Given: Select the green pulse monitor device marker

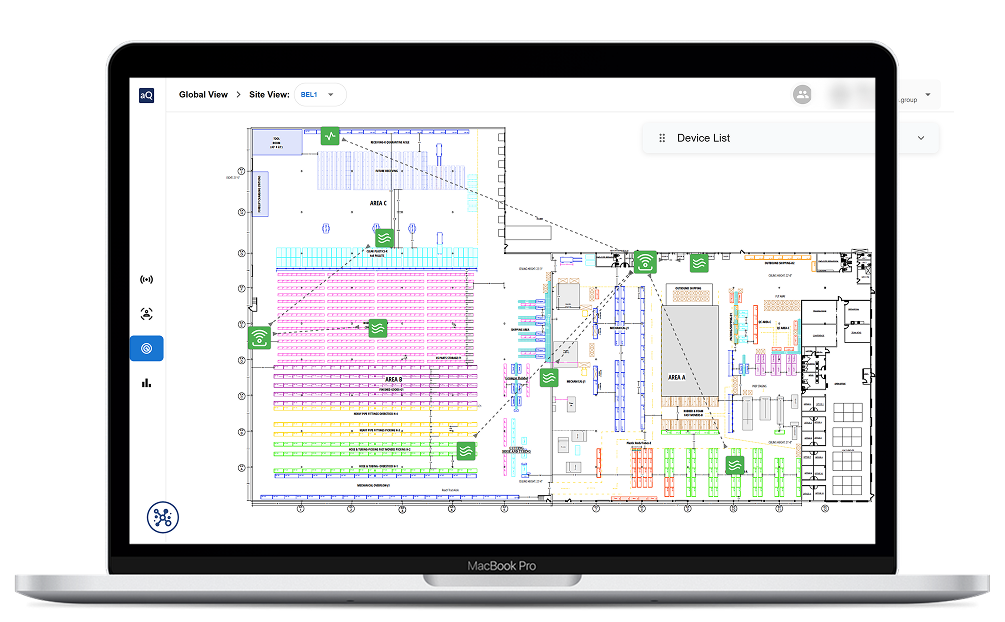Looking at the screenshot, I should click(x=329, y=136).
